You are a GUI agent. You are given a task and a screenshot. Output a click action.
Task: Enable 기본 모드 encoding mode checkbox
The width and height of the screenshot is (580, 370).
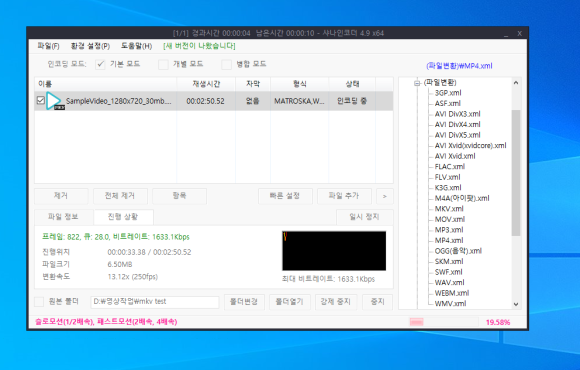pyautogui.click(x=100, y=64)
